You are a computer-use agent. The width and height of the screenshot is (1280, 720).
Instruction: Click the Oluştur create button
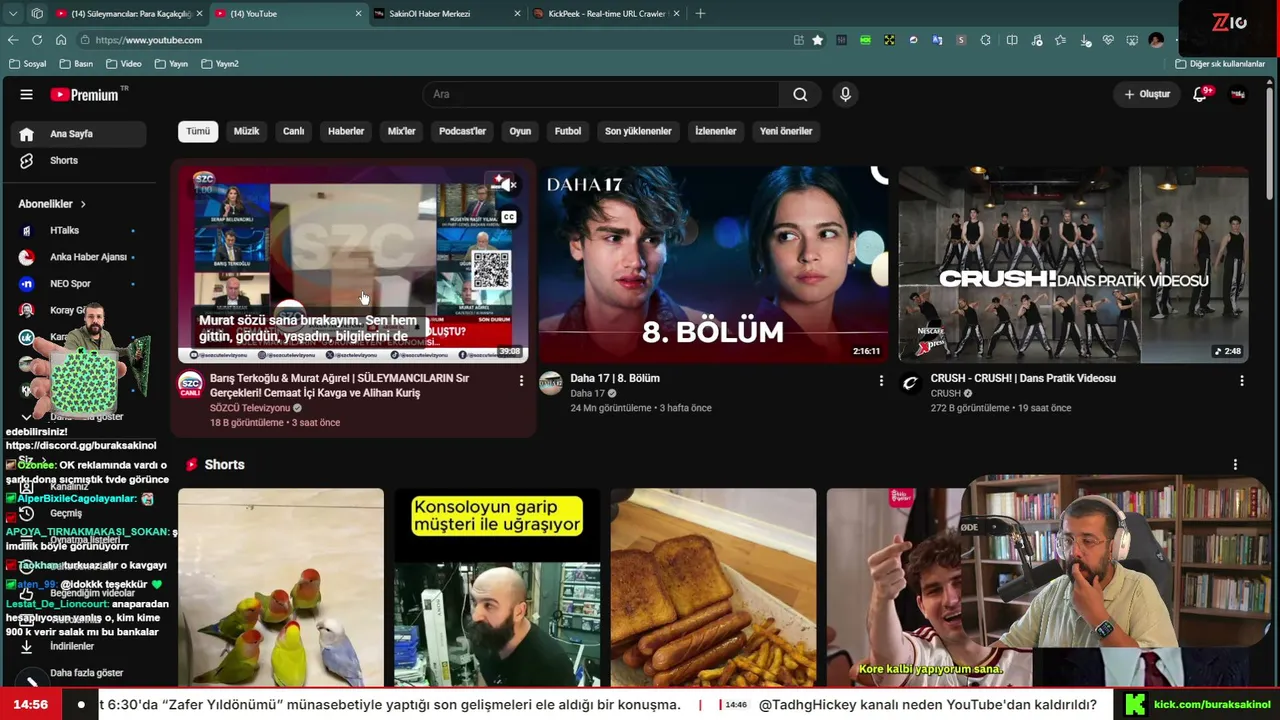click(1146, 94)
